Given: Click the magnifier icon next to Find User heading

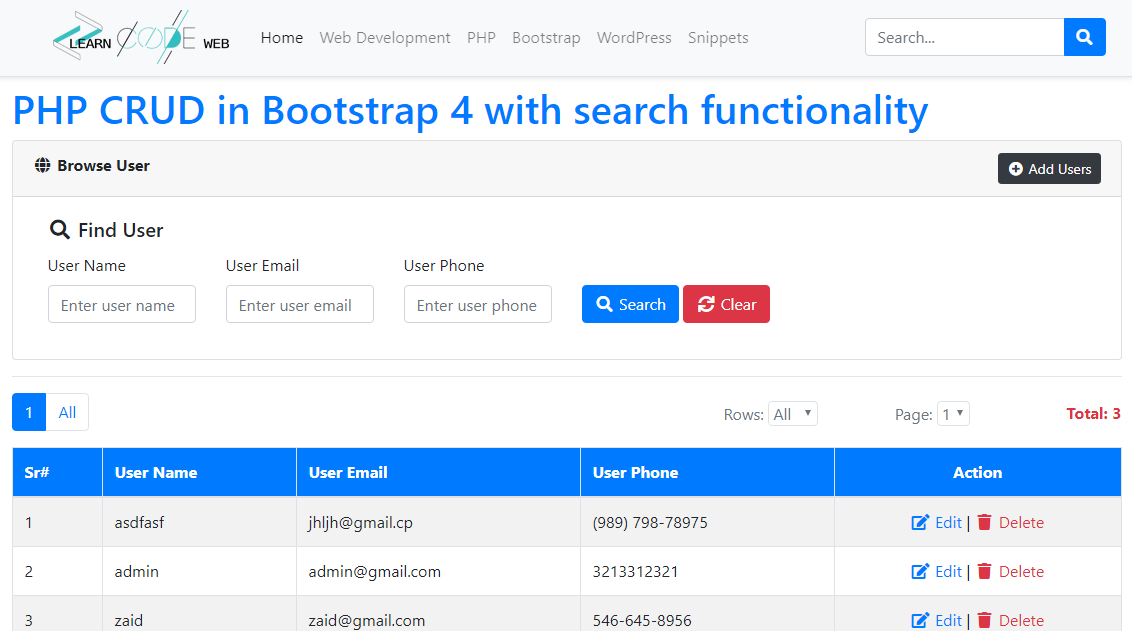Looking at the screenshot, I should pos(60,229).
